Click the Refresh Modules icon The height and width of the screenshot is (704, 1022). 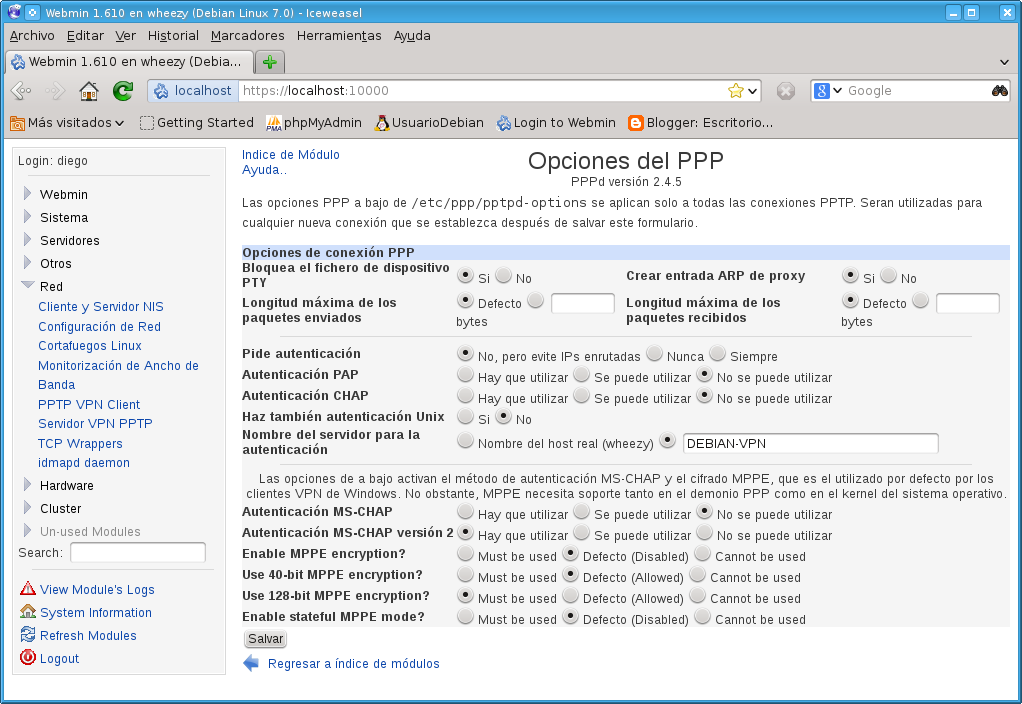28,634
